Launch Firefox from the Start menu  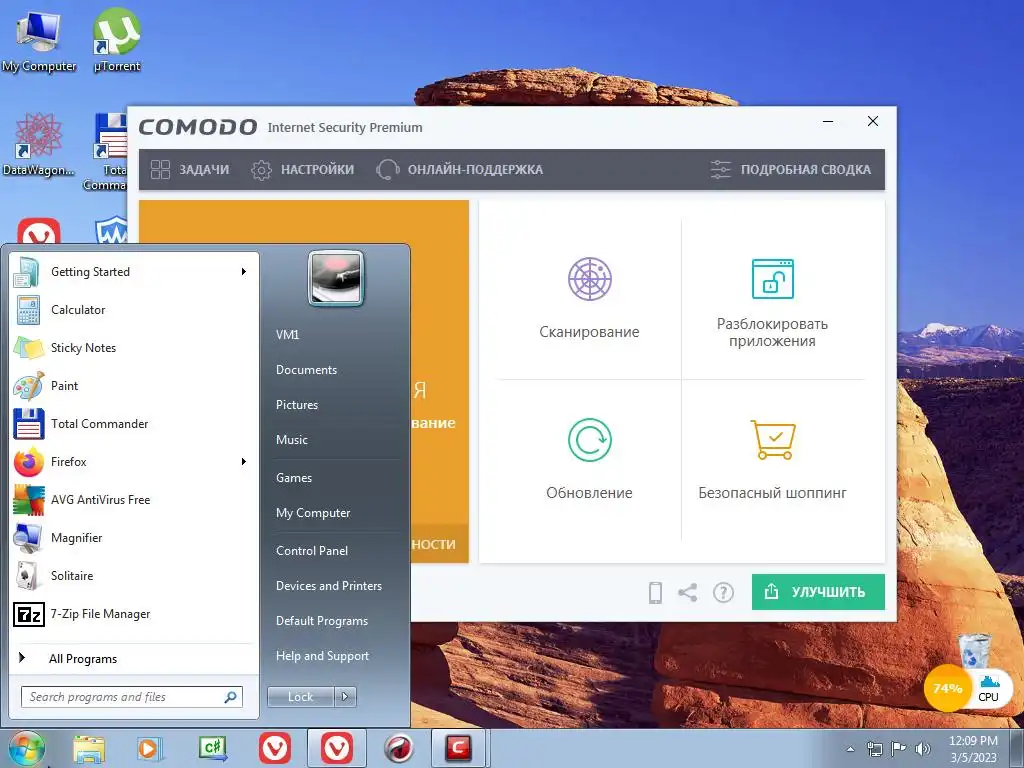133,462
